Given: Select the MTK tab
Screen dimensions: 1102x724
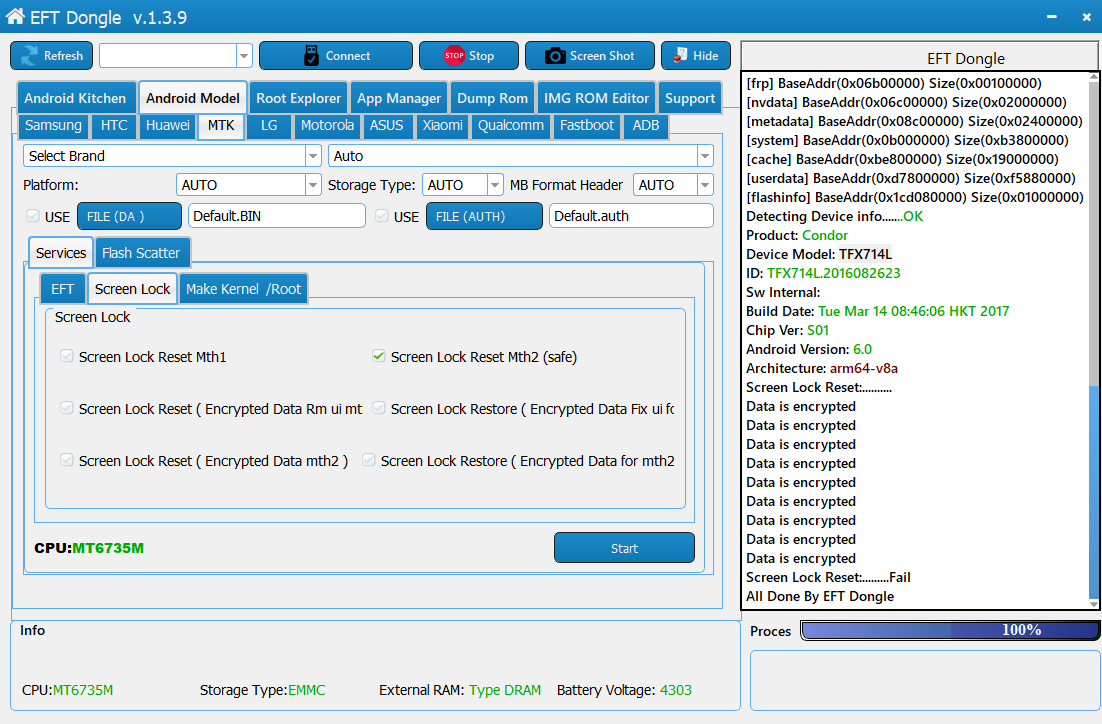Looking at the screenshot, I should click(x=221, y=126).
